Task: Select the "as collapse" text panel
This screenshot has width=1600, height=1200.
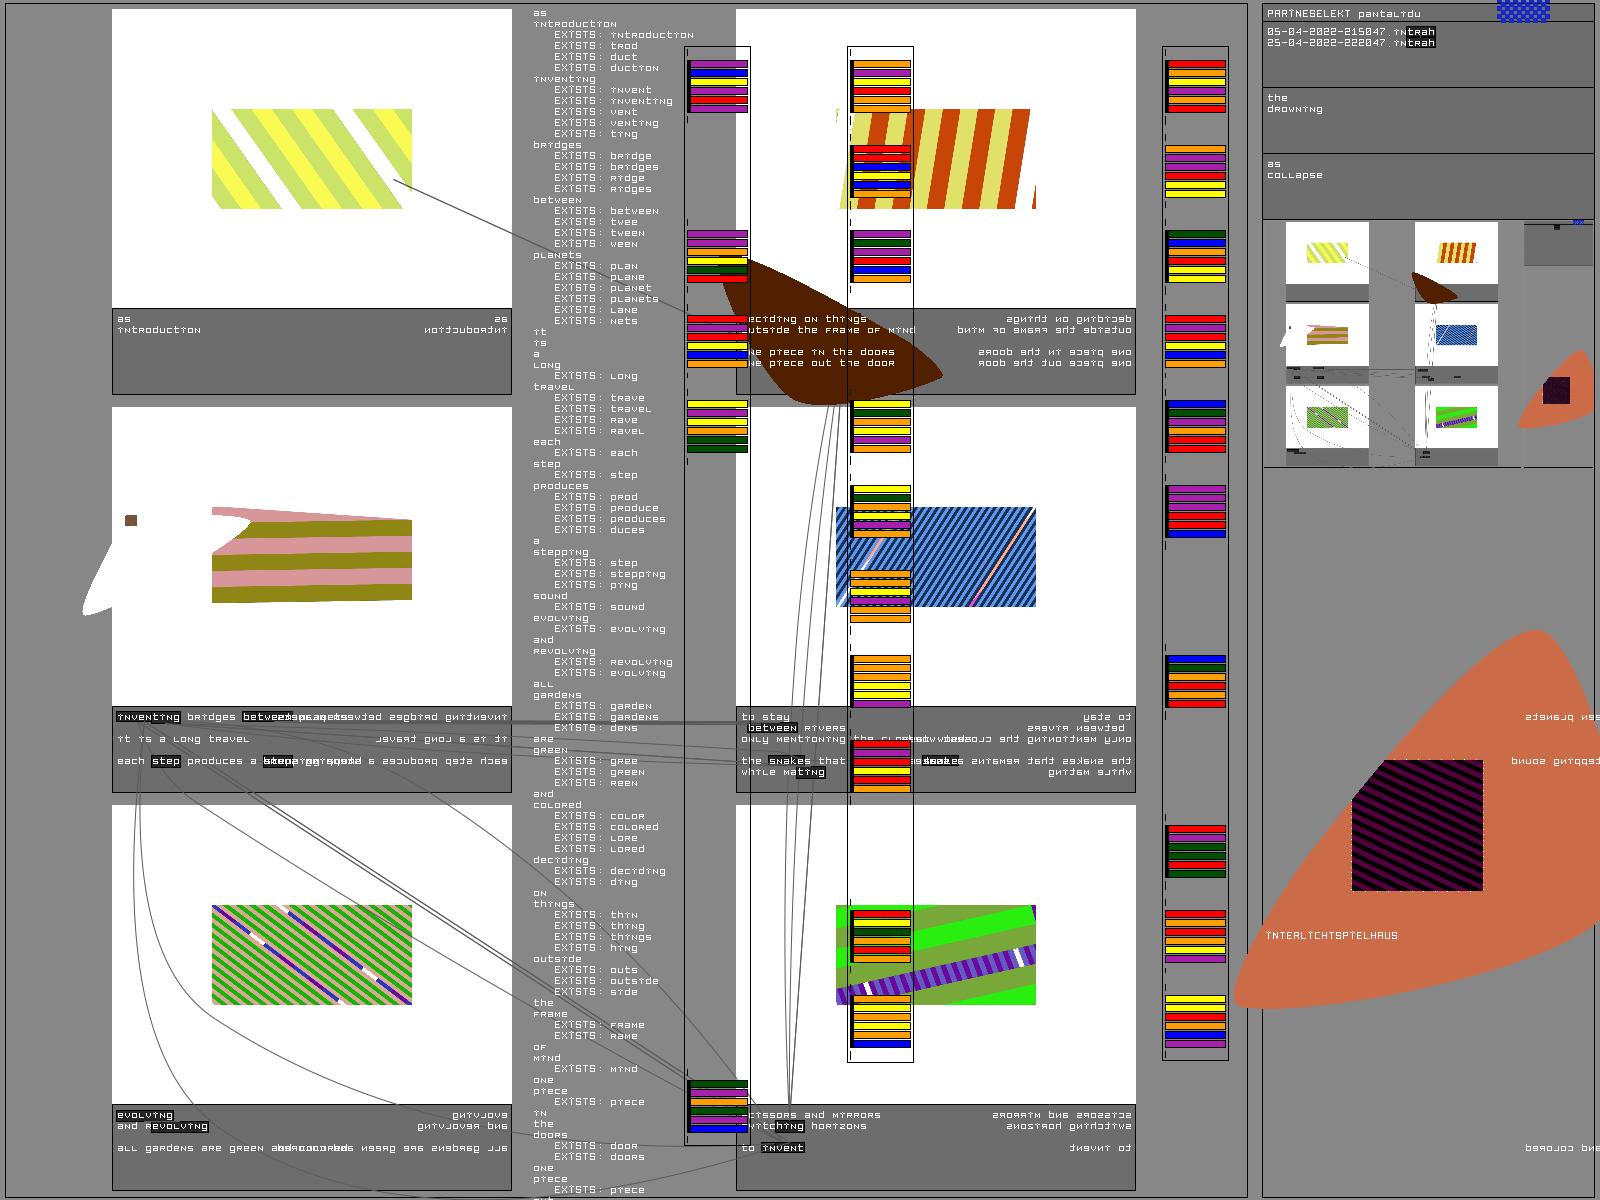Action: coord(1427,185)
